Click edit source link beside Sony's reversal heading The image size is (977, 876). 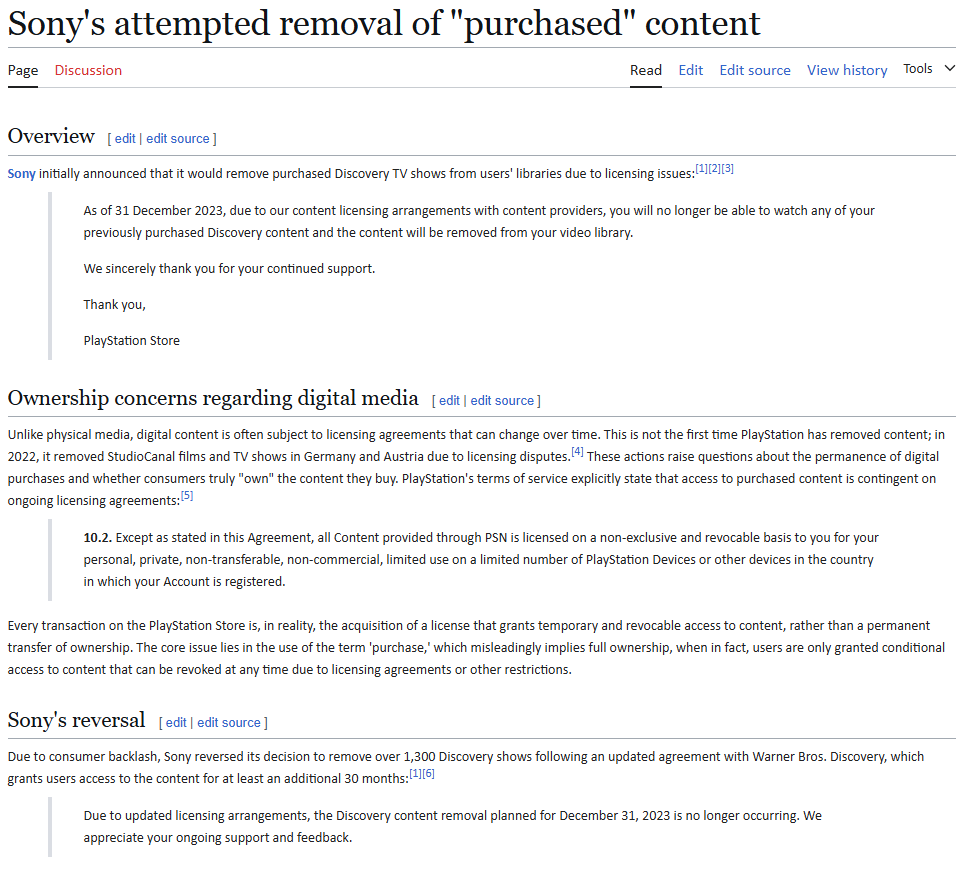(229, 723)
